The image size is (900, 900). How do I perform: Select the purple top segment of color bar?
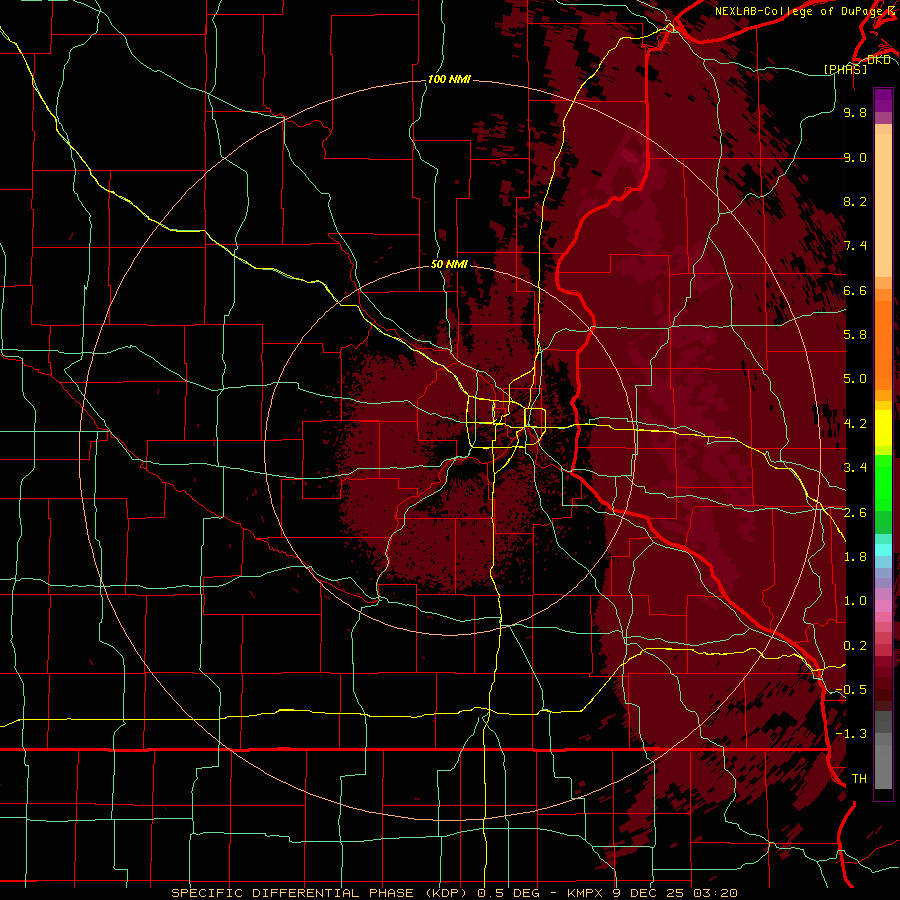883,100
